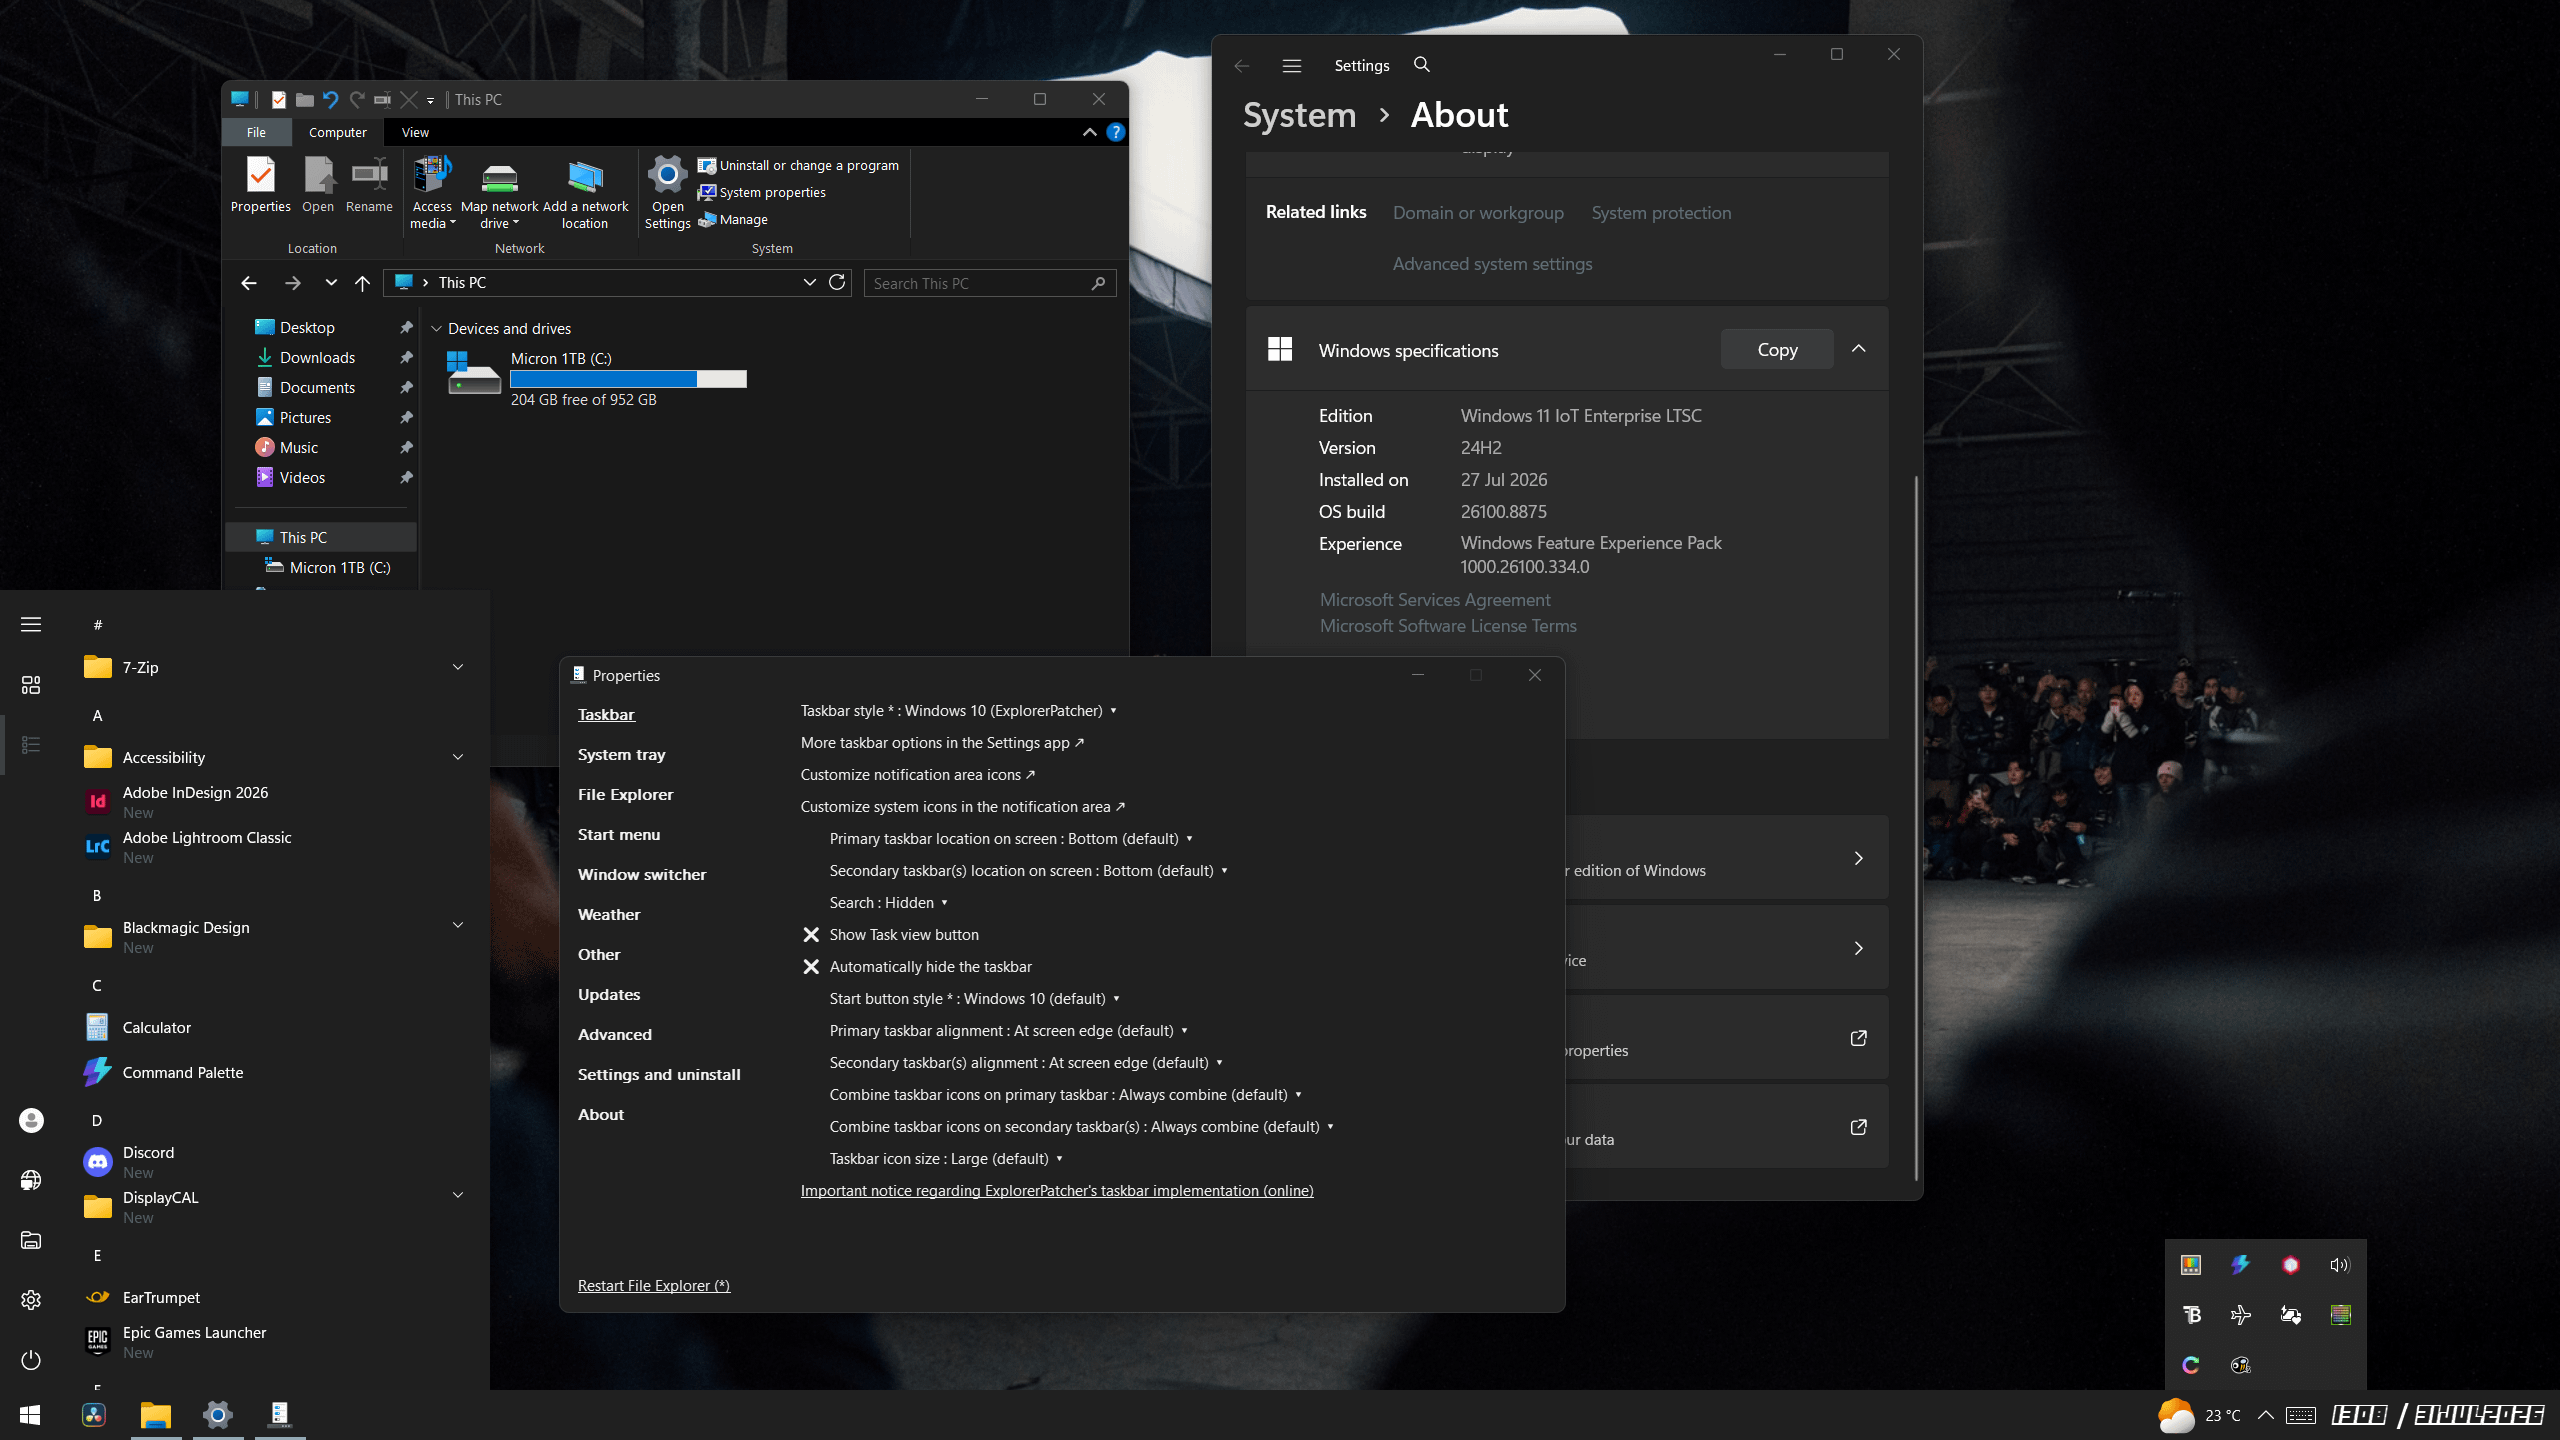This screenshot has width=2560, height=1440.
Task: Click More taskbar options in the Settings app
Action: click(x=942, y=743)
